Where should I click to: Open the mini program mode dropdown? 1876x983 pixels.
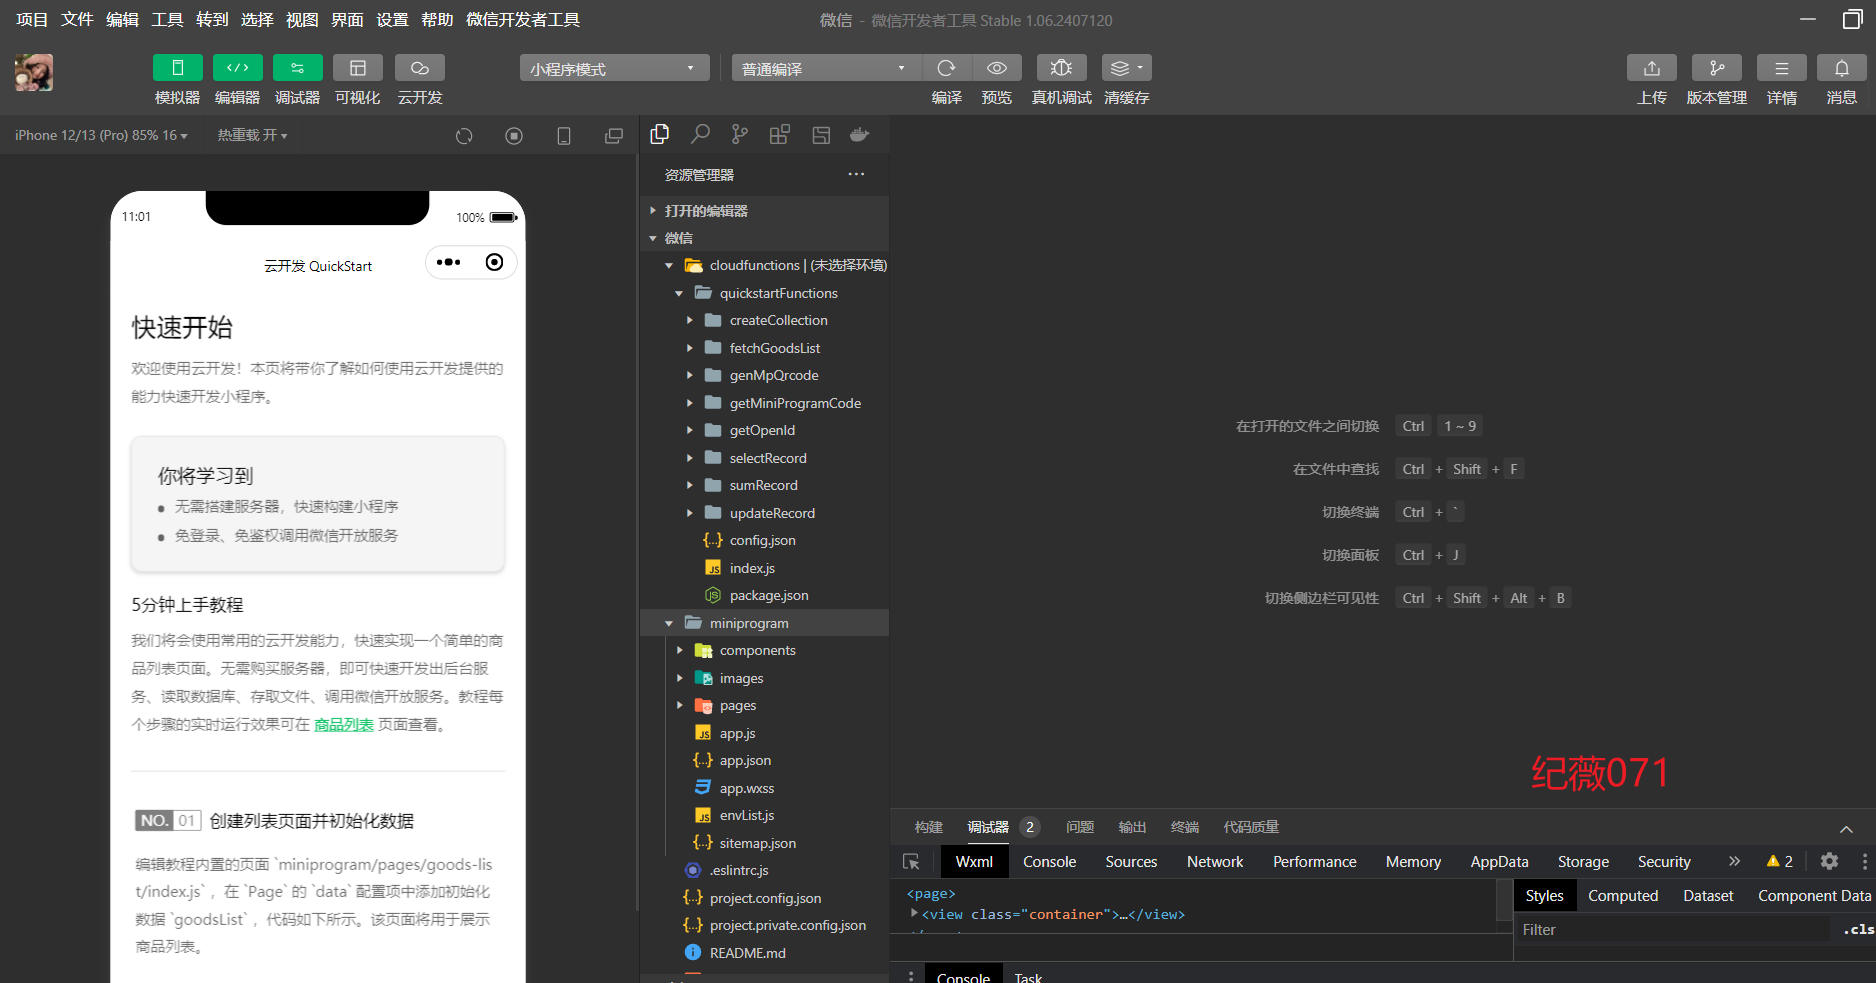614,68
